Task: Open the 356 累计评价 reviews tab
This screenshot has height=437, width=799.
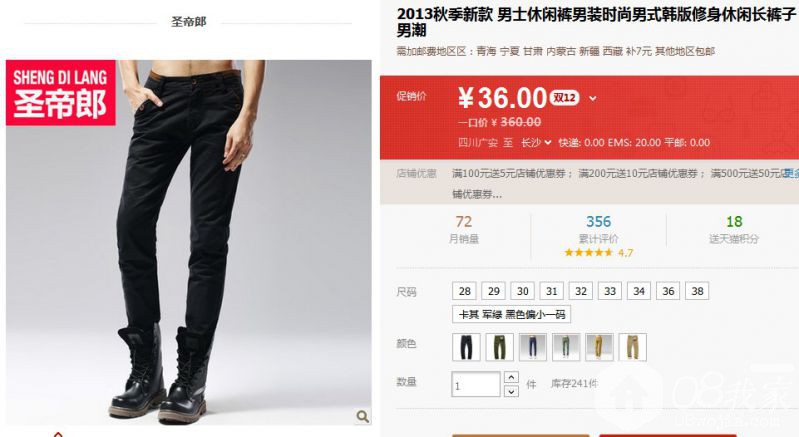Action: coord(598,229)
